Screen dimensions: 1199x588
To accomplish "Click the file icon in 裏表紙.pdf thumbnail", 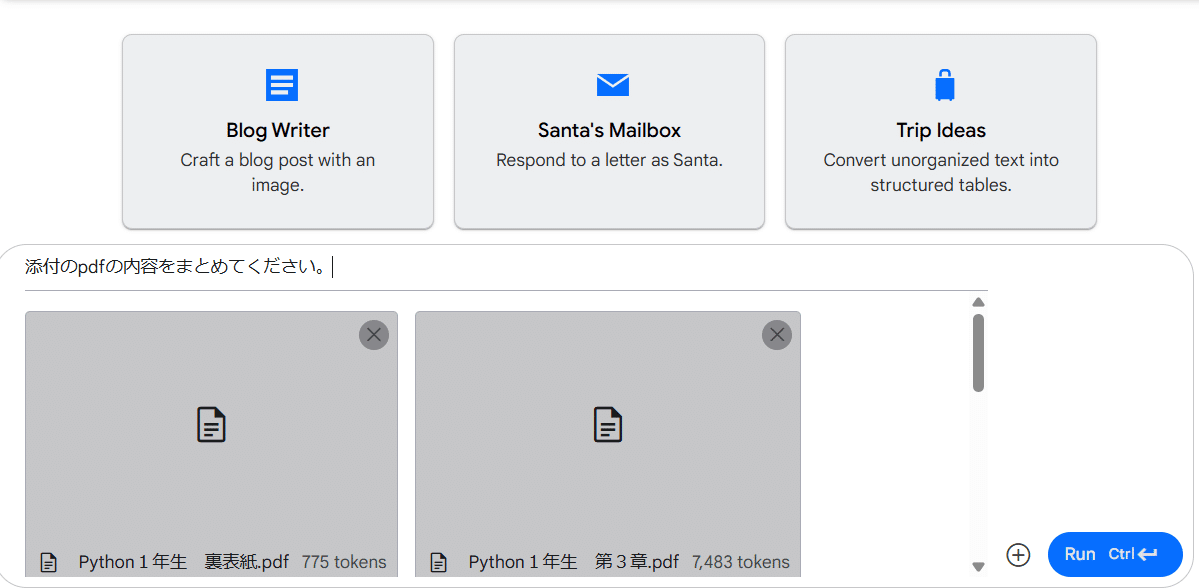I will point(211,425).
